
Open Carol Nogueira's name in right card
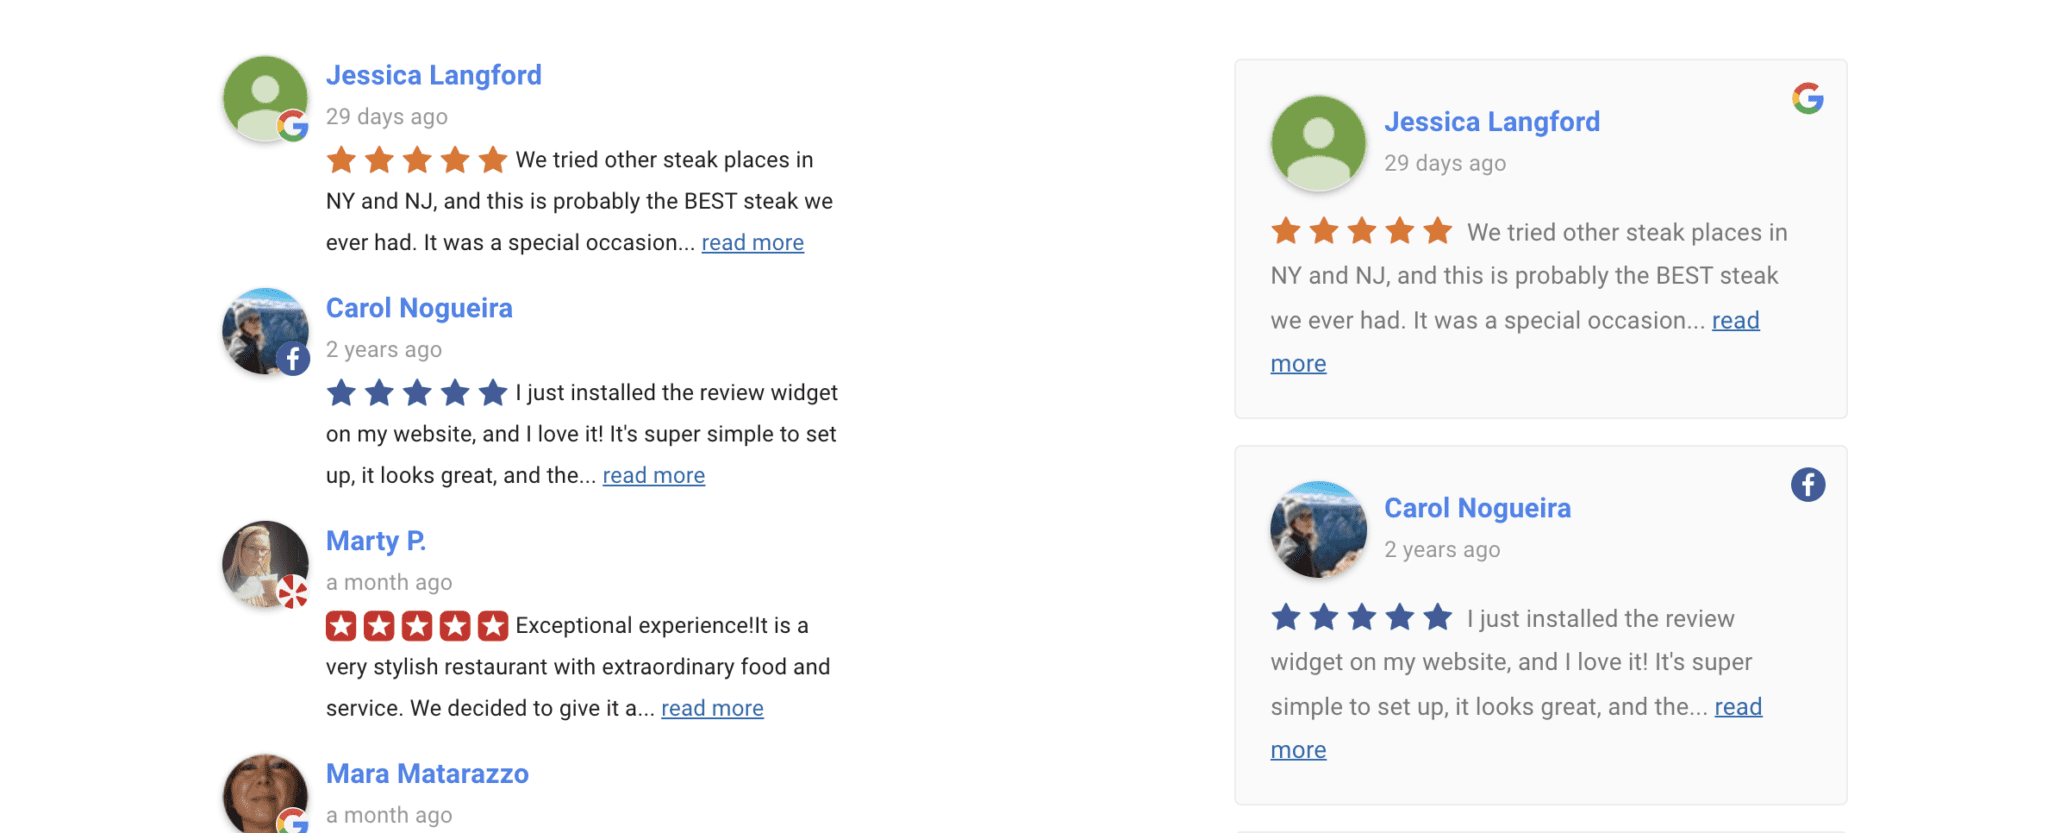coord(1477,508)
